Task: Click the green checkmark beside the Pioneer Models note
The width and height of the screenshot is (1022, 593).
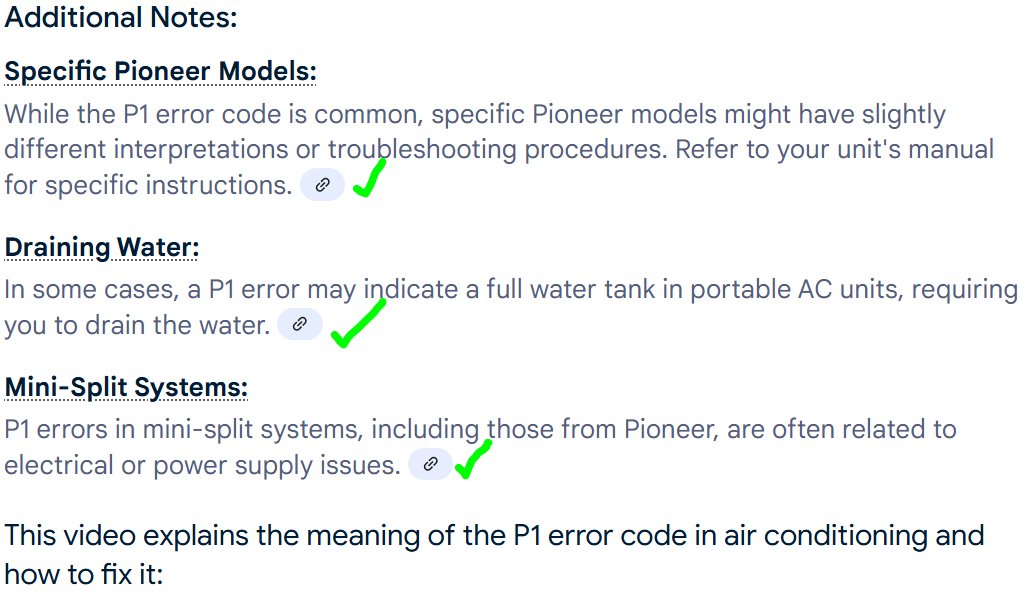Action: (x=370, y=179)
